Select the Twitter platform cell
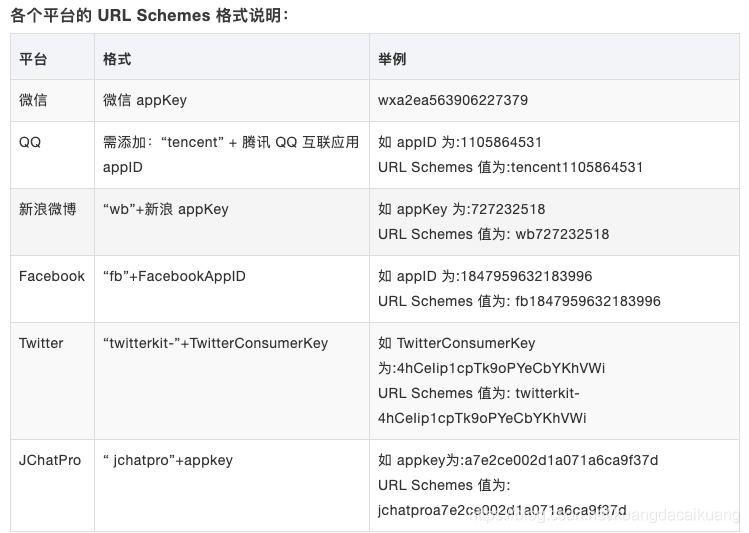749x533 pixels. (x=41, y=343)
